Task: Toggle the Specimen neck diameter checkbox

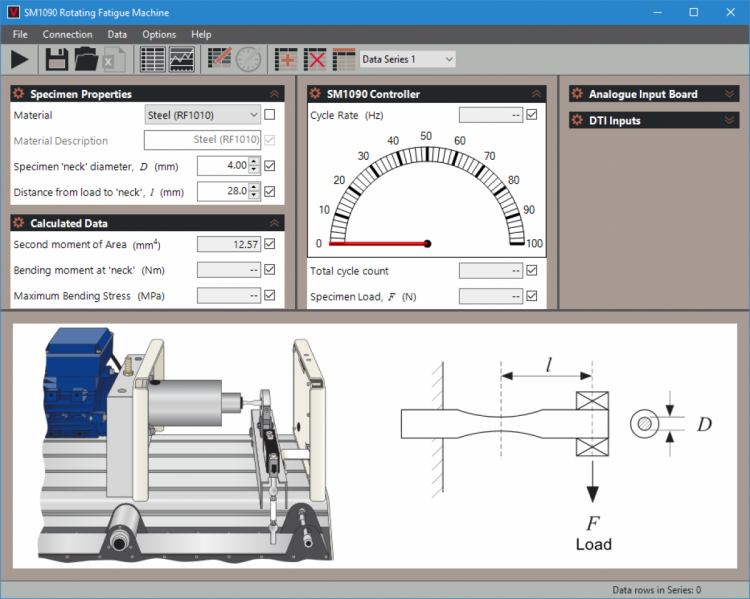Action: point(270,166)
